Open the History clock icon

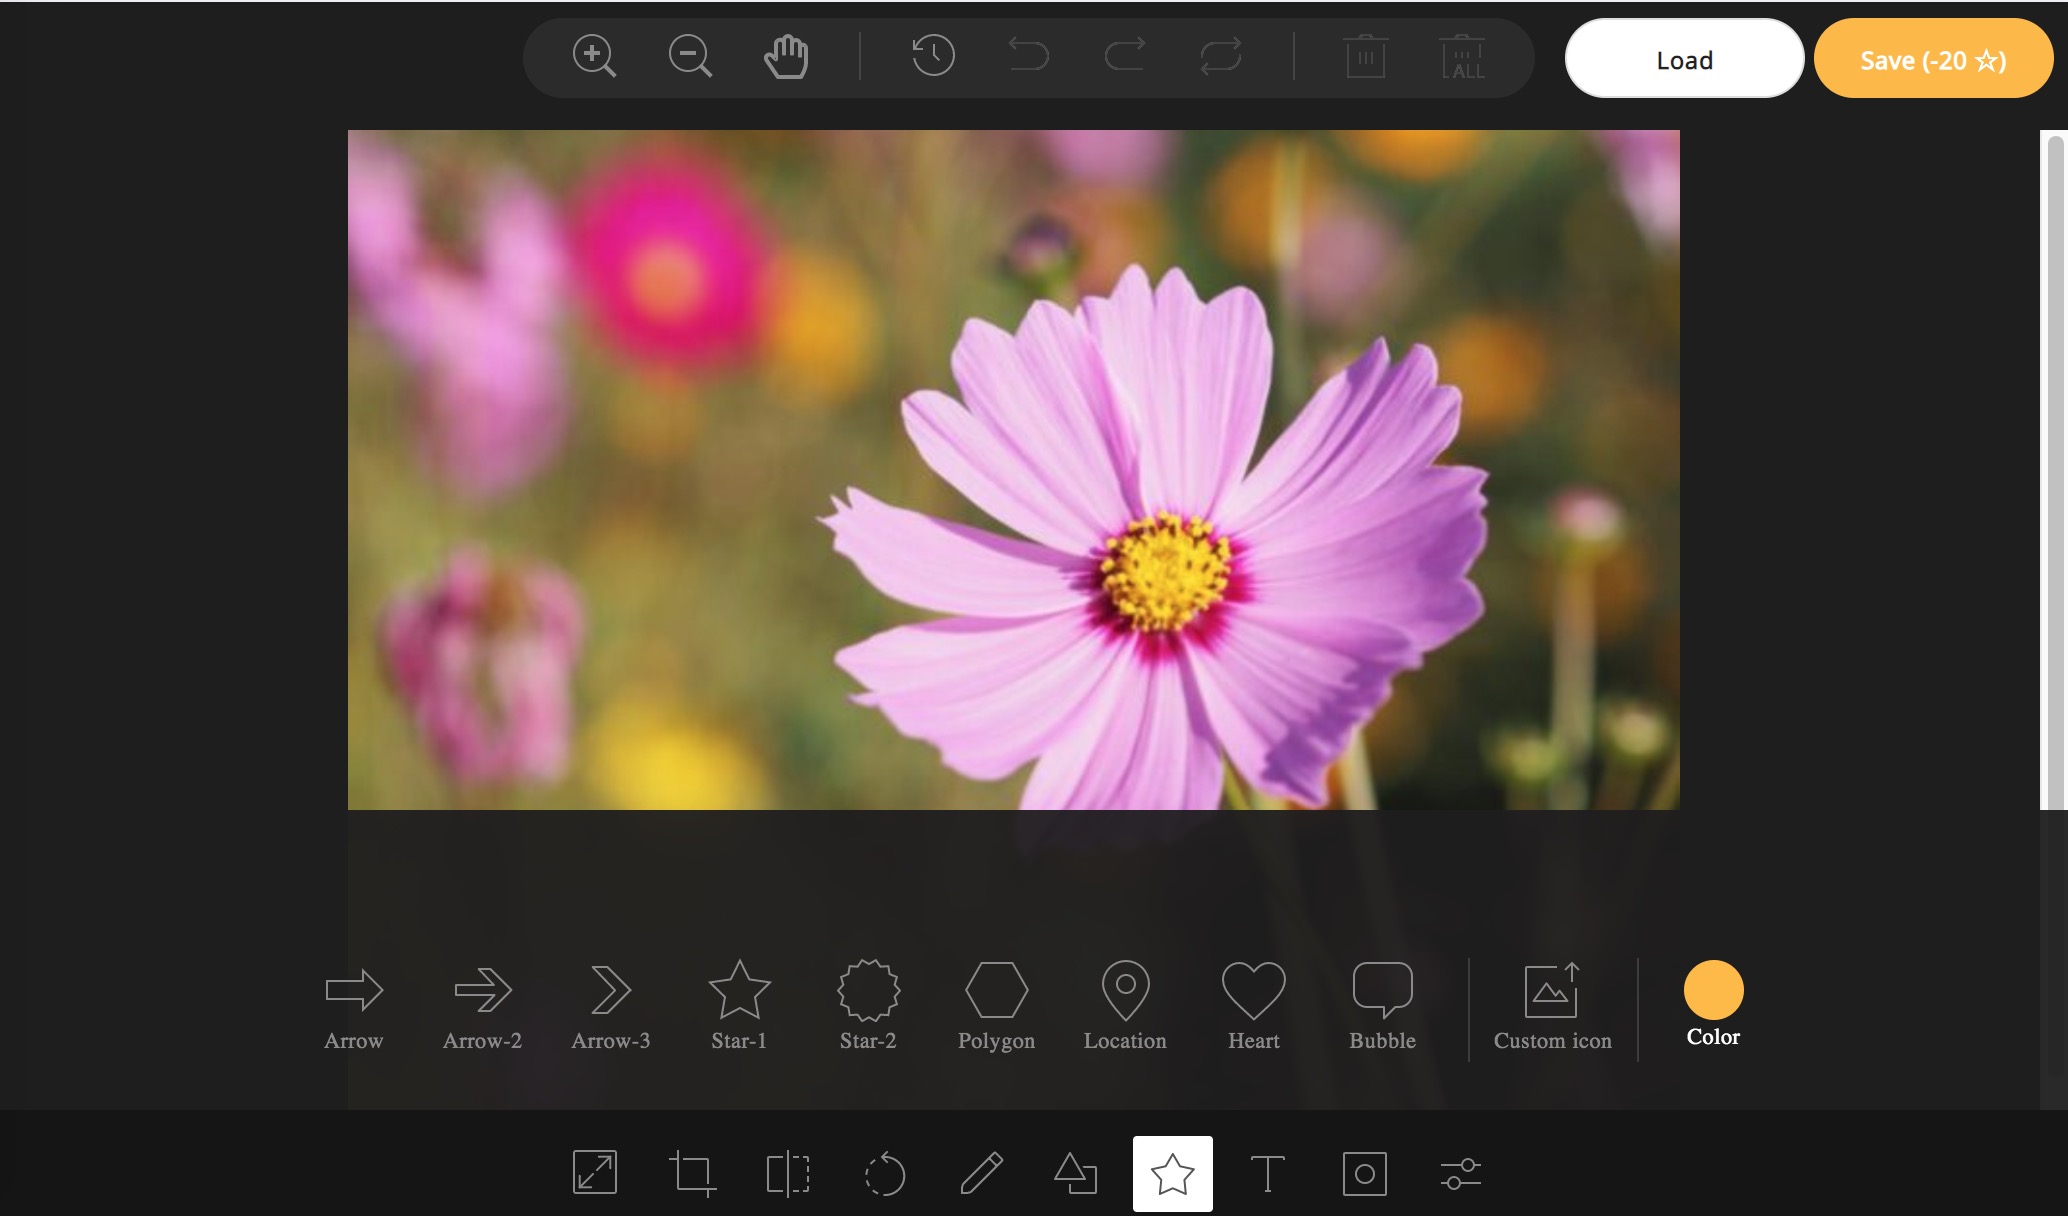point(933,56)
